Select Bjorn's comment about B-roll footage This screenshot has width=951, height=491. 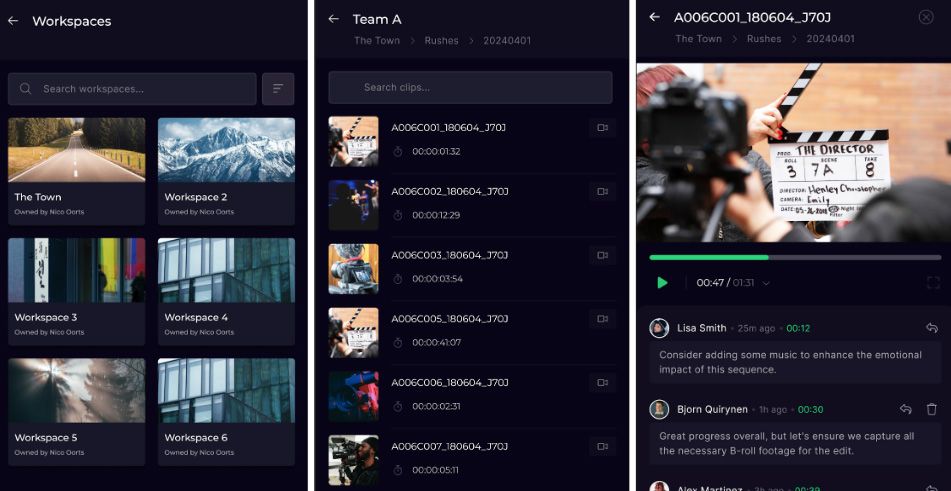[795, 444]
